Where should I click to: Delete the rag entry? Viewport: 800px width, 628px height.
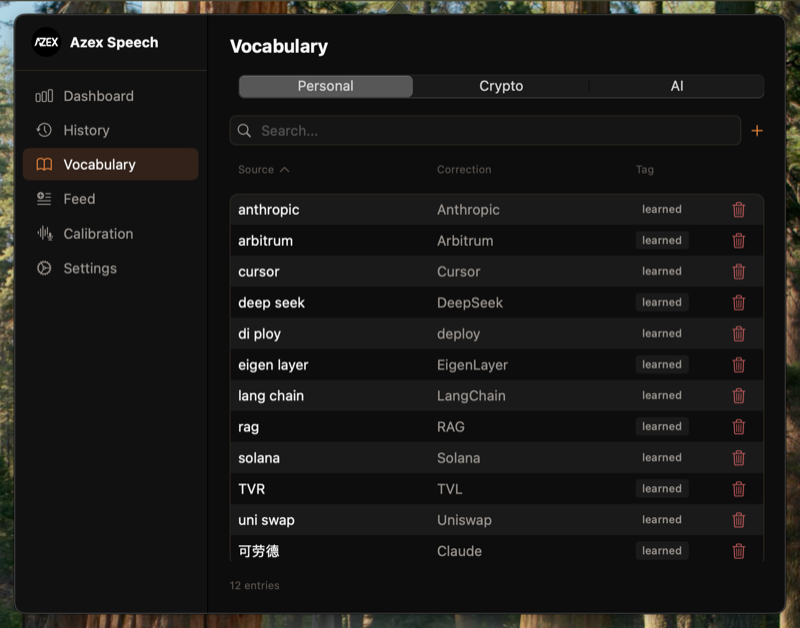tap(738, 427)
